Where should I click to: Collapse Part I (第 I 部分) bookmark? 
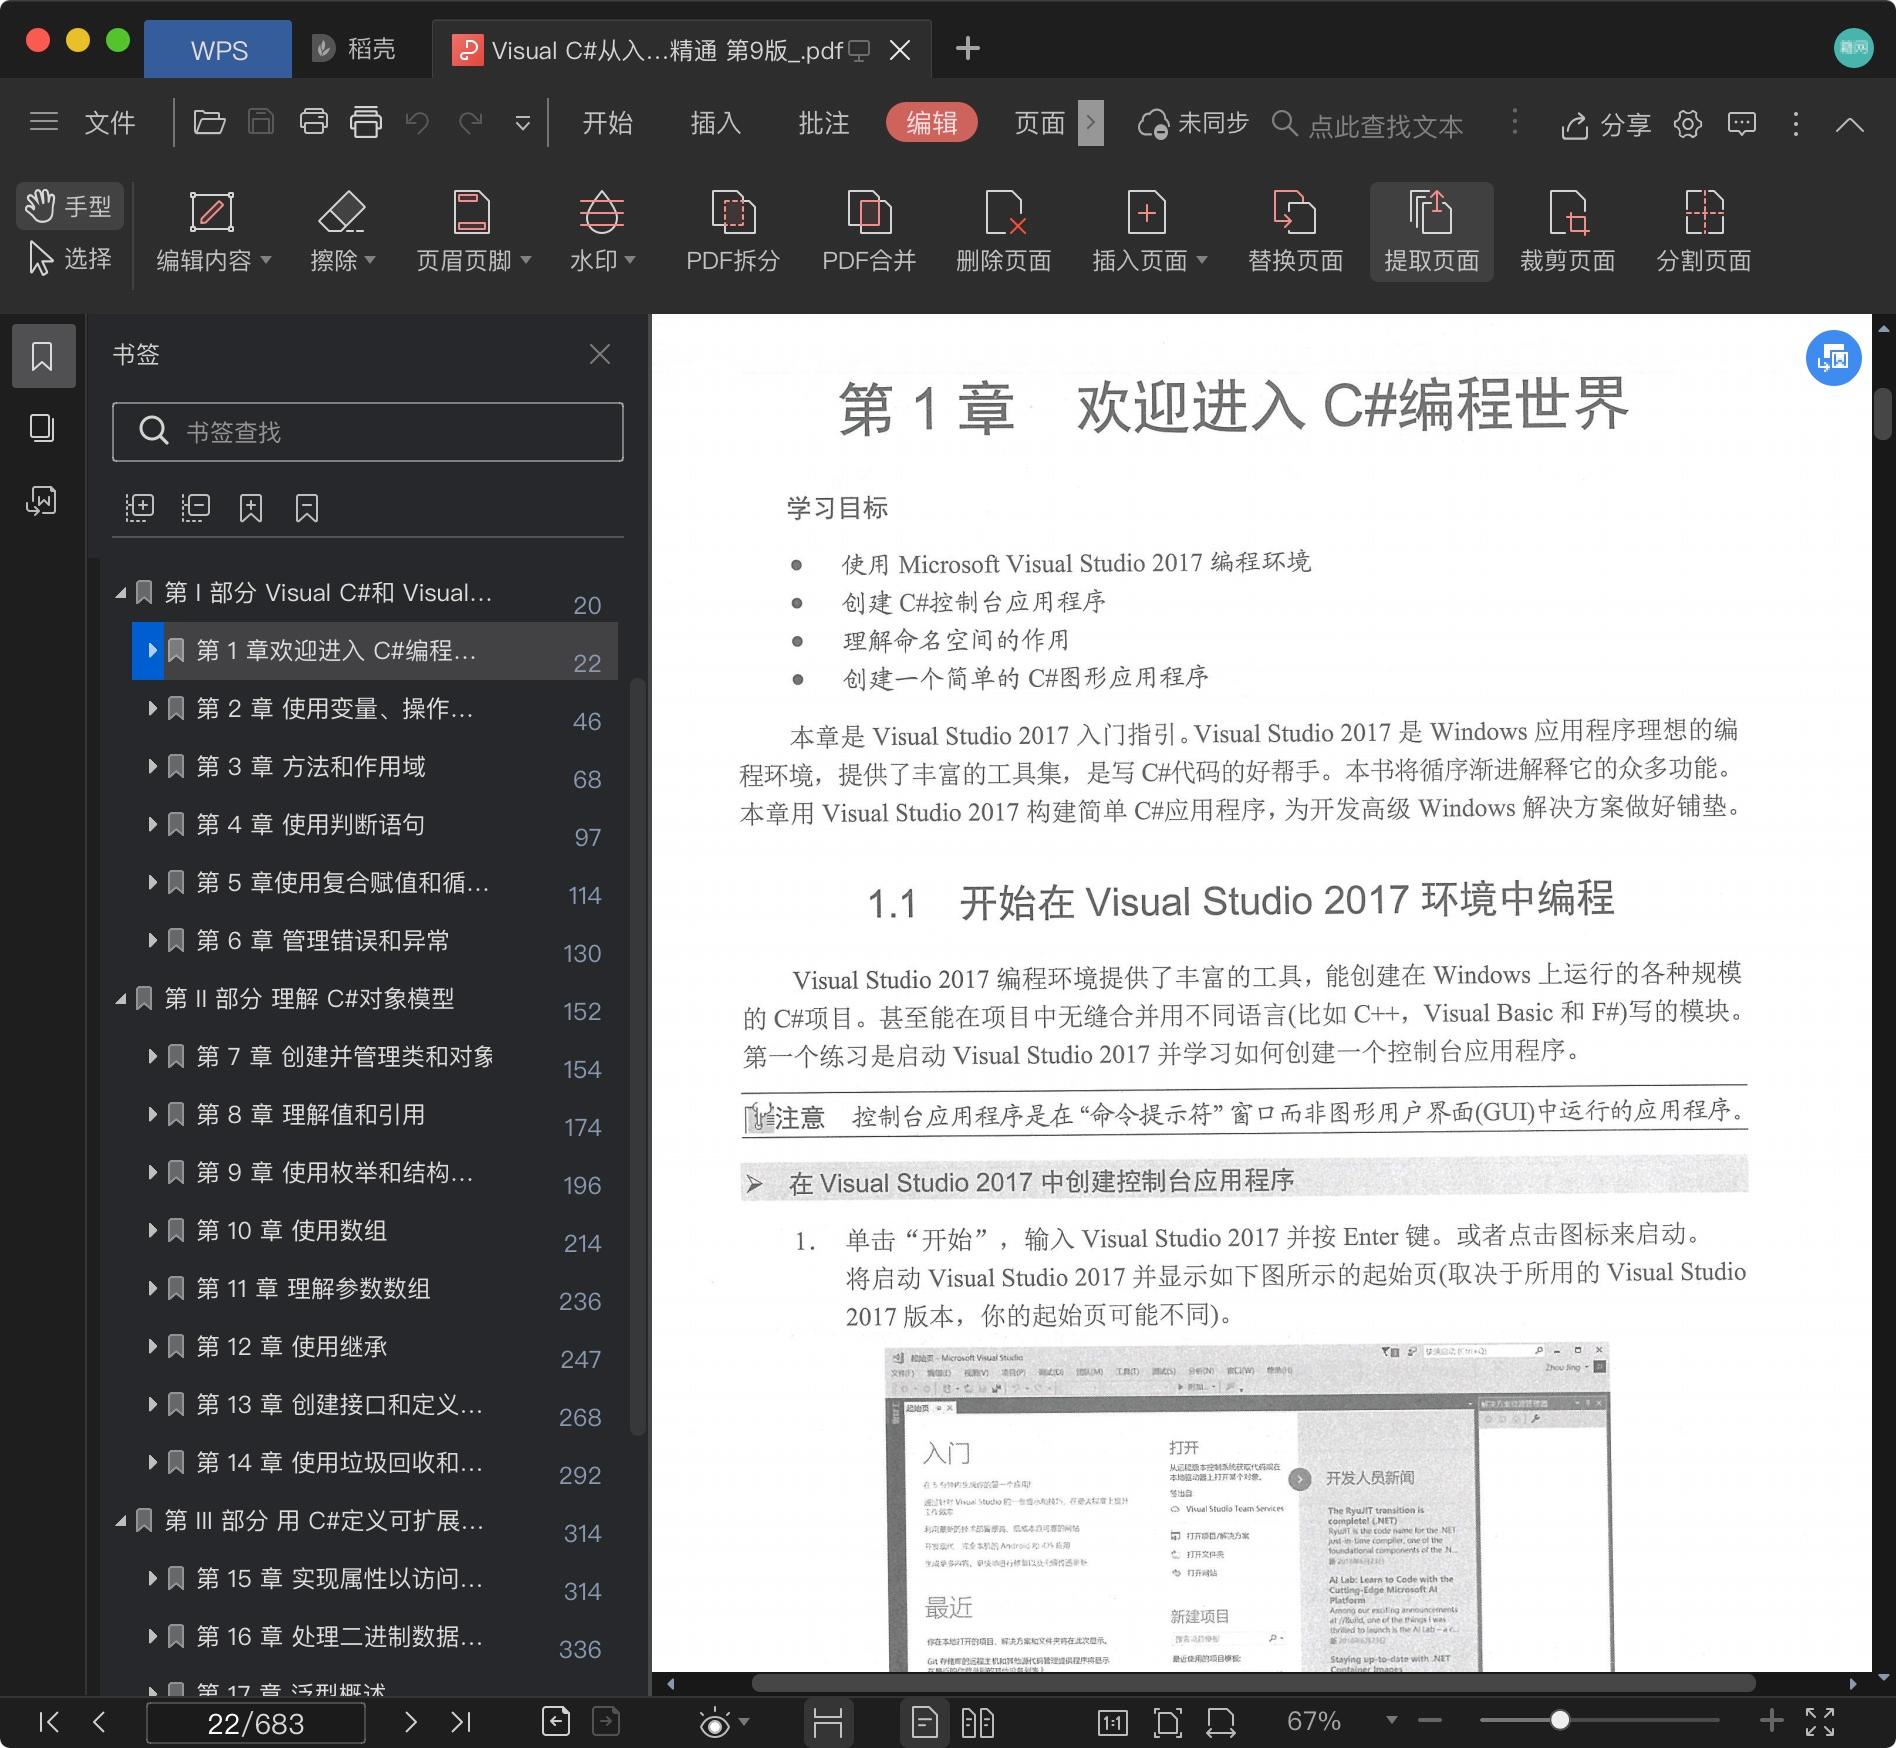[120, 593]
